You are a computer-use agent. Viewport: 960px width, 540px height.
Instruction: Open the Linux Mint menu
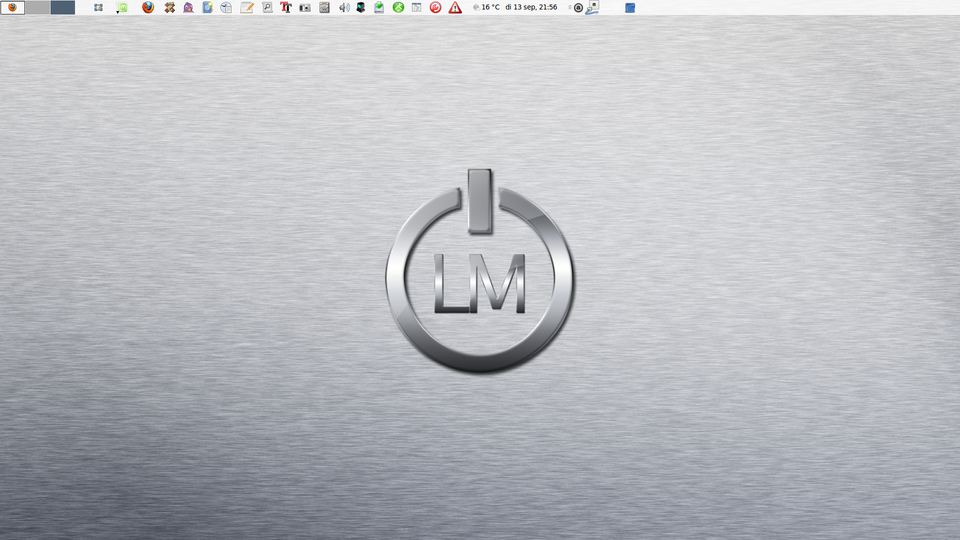tap(122, 7)
